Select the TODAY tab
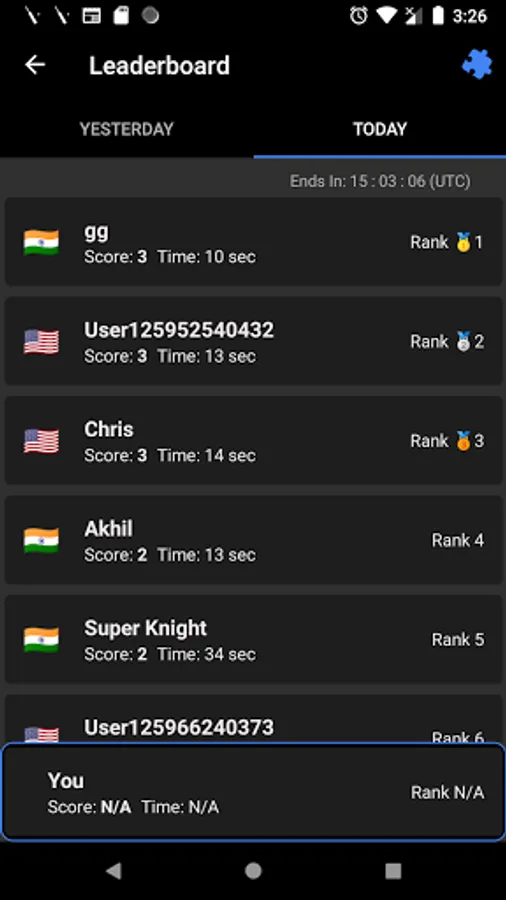This screenshot has height=900, width=506. tap(380, 129)
